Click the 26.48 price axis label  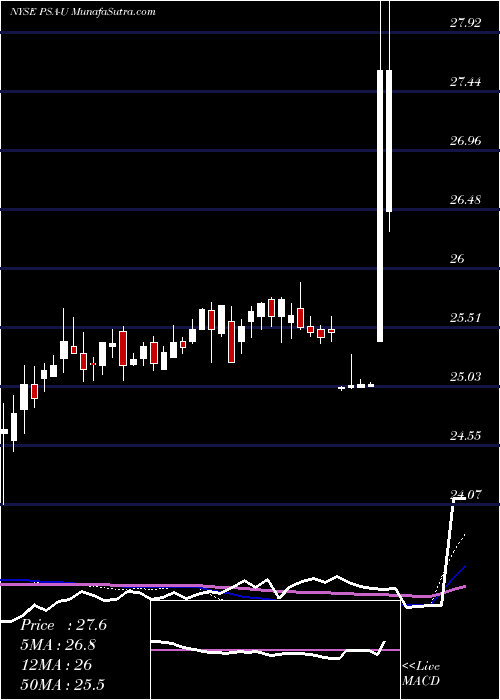[465, 200]
